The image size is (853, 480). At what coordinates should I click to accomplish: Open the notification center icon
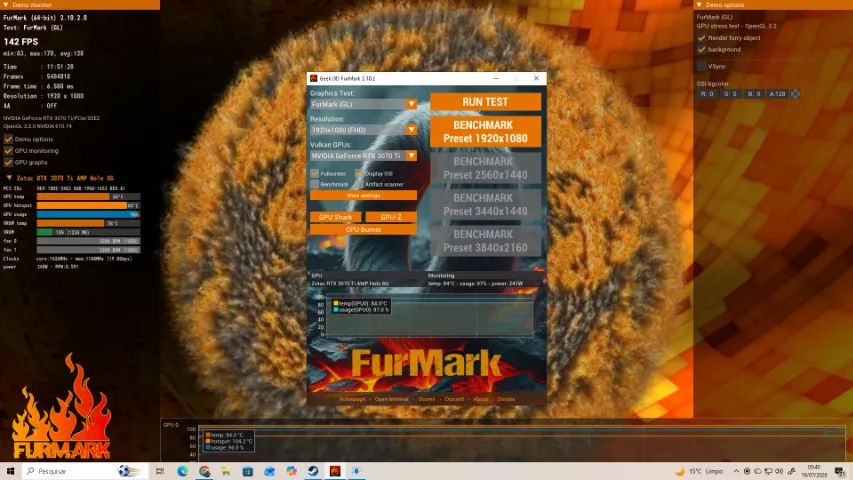840,471
